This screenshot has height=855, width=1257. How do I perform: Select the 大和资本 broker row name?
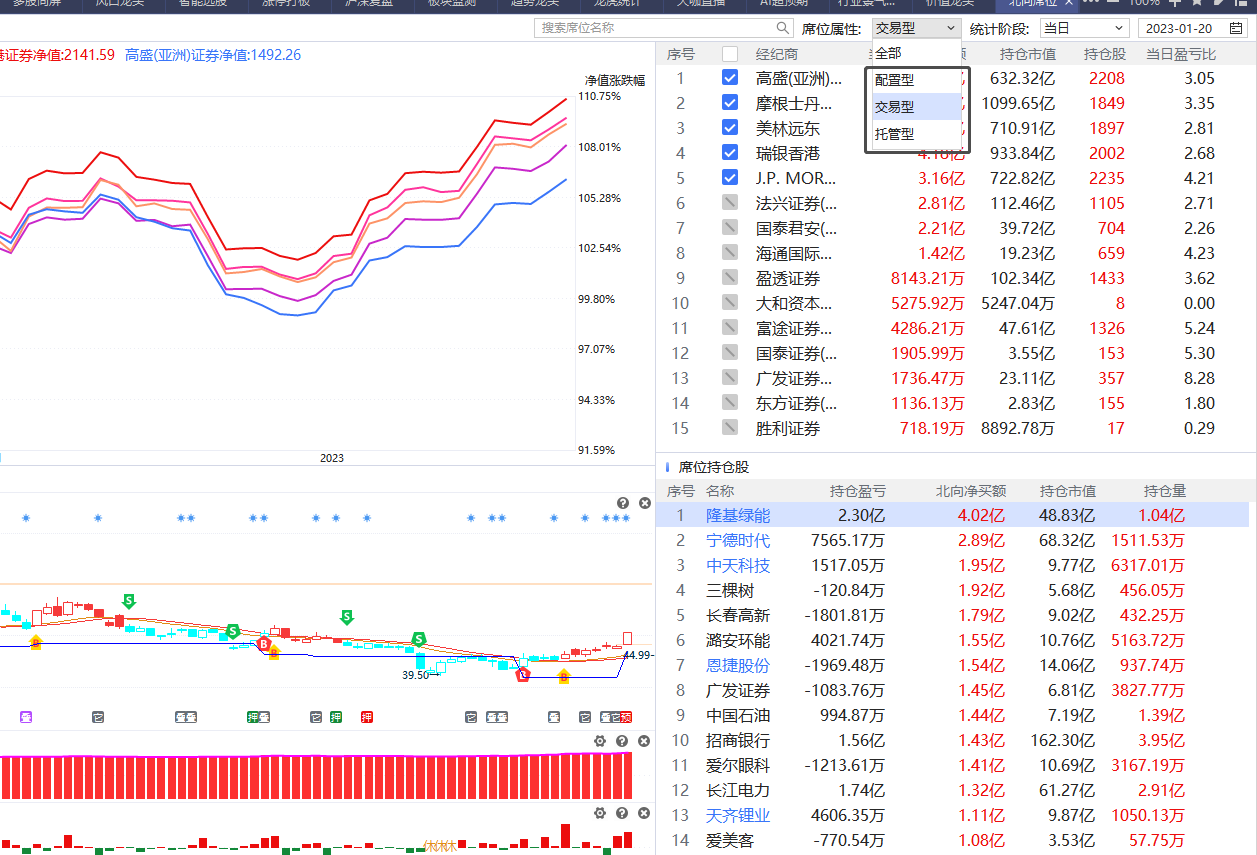click(794, 303)
